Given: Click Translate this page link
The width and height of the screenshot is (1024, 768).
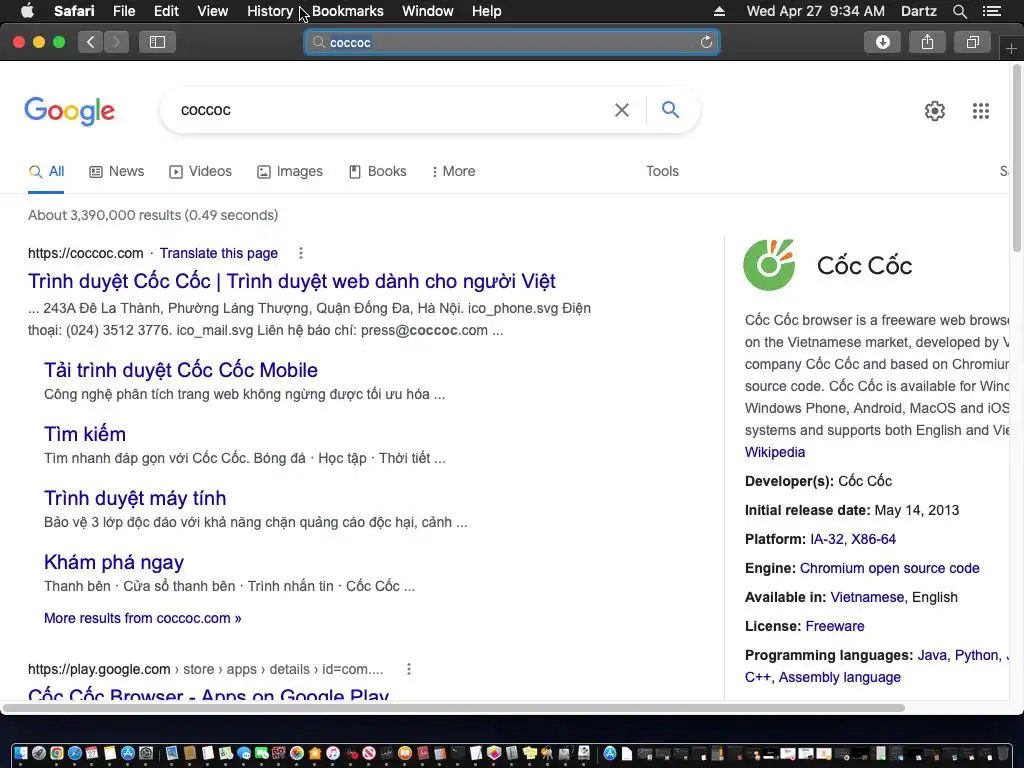Looking at the screenshot, I should click(x=219, y=253).
